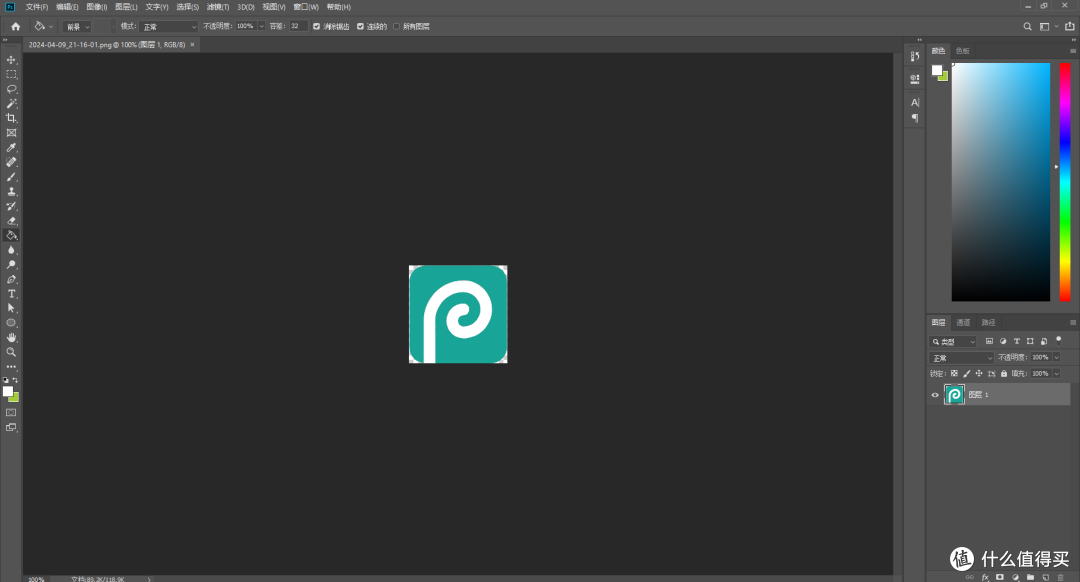Hide 图层 1 using the eye icon
This screenshot has width=1080, height=582.
935,395
